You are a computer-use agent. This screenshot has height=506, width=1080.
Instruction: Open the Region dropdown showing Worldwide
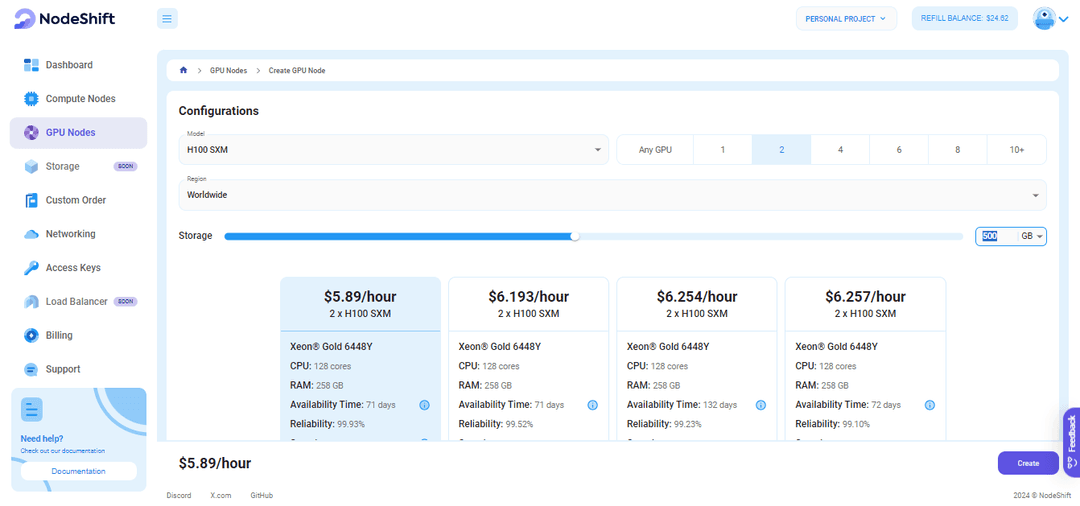[x=612, y=195]
